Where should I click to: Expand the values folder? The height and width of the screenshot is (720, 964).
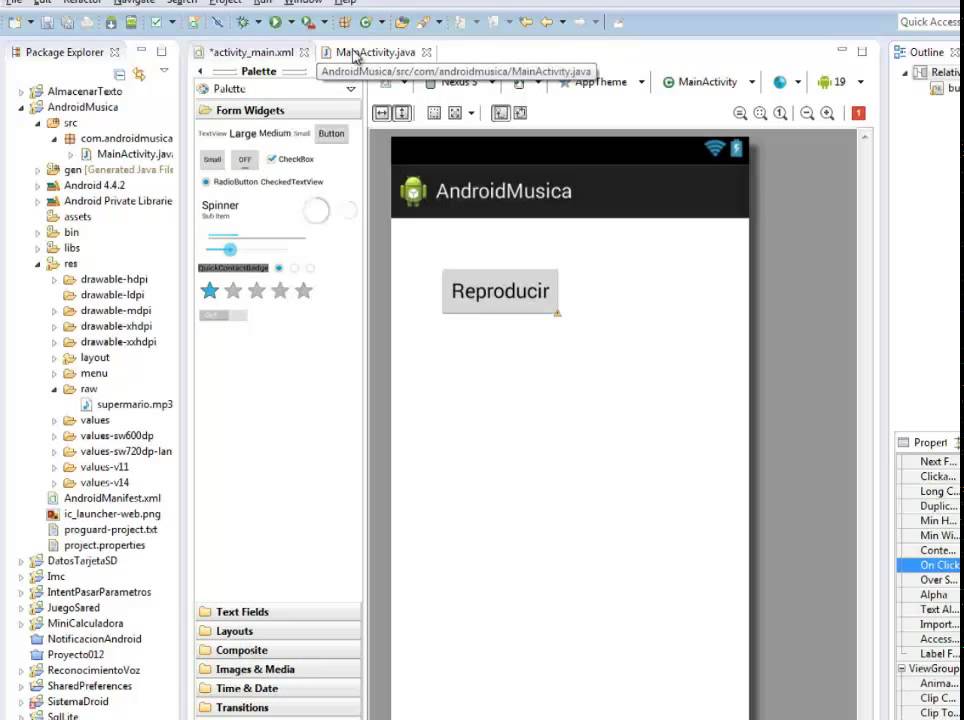point(54,421)
